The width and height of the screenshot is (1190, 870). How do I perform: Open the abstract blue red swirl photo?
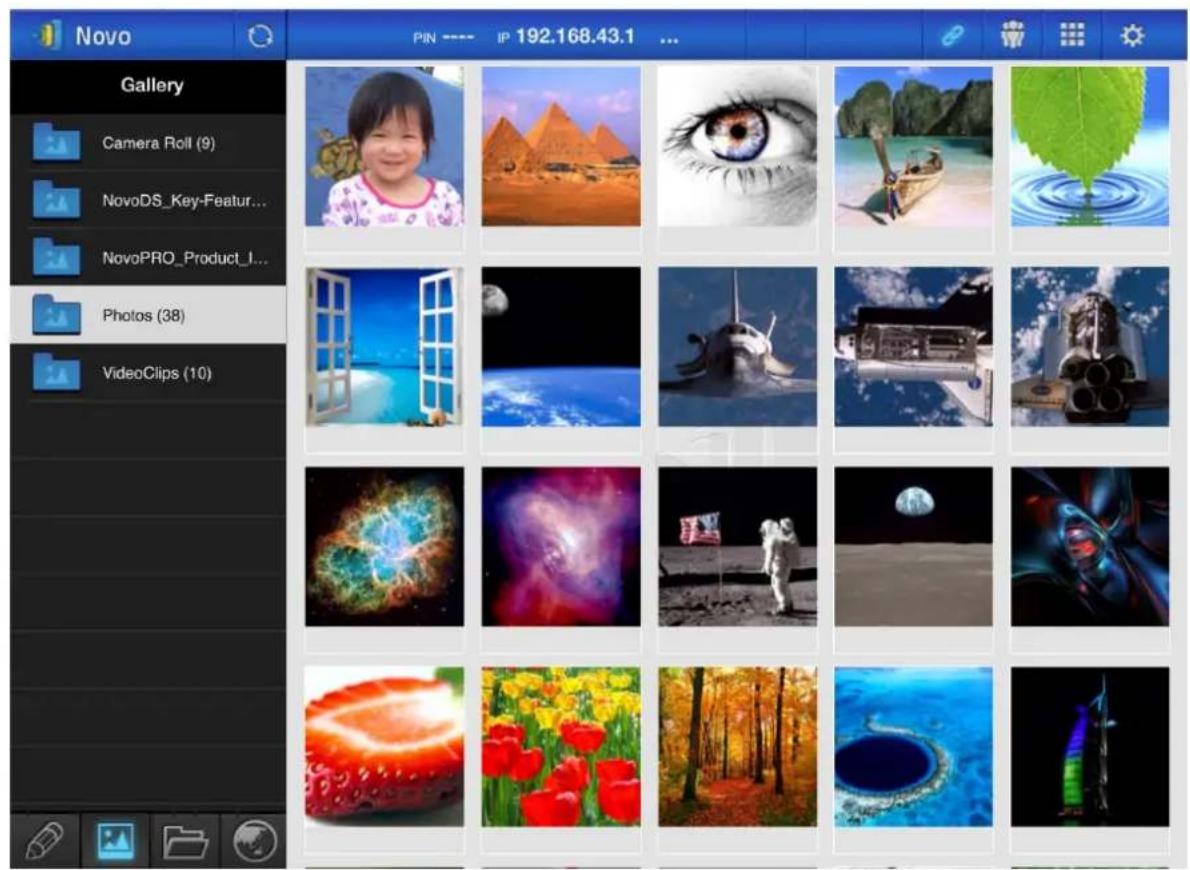(x=1090, y=547)
